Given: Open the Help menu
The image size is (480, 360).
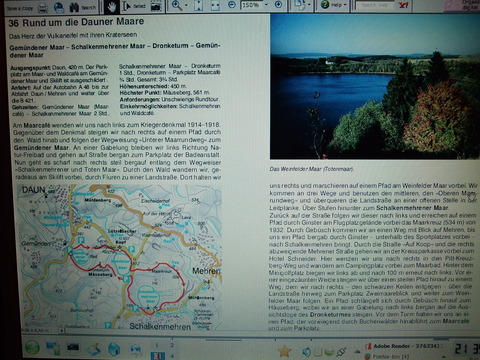Looking at the screenshot, I should click(x=333, y=5).
